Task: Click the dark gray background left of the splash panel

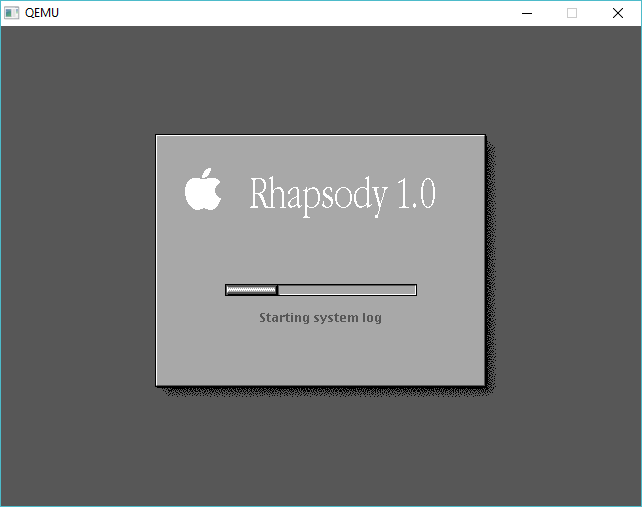Action: click(x=78, y=260)
